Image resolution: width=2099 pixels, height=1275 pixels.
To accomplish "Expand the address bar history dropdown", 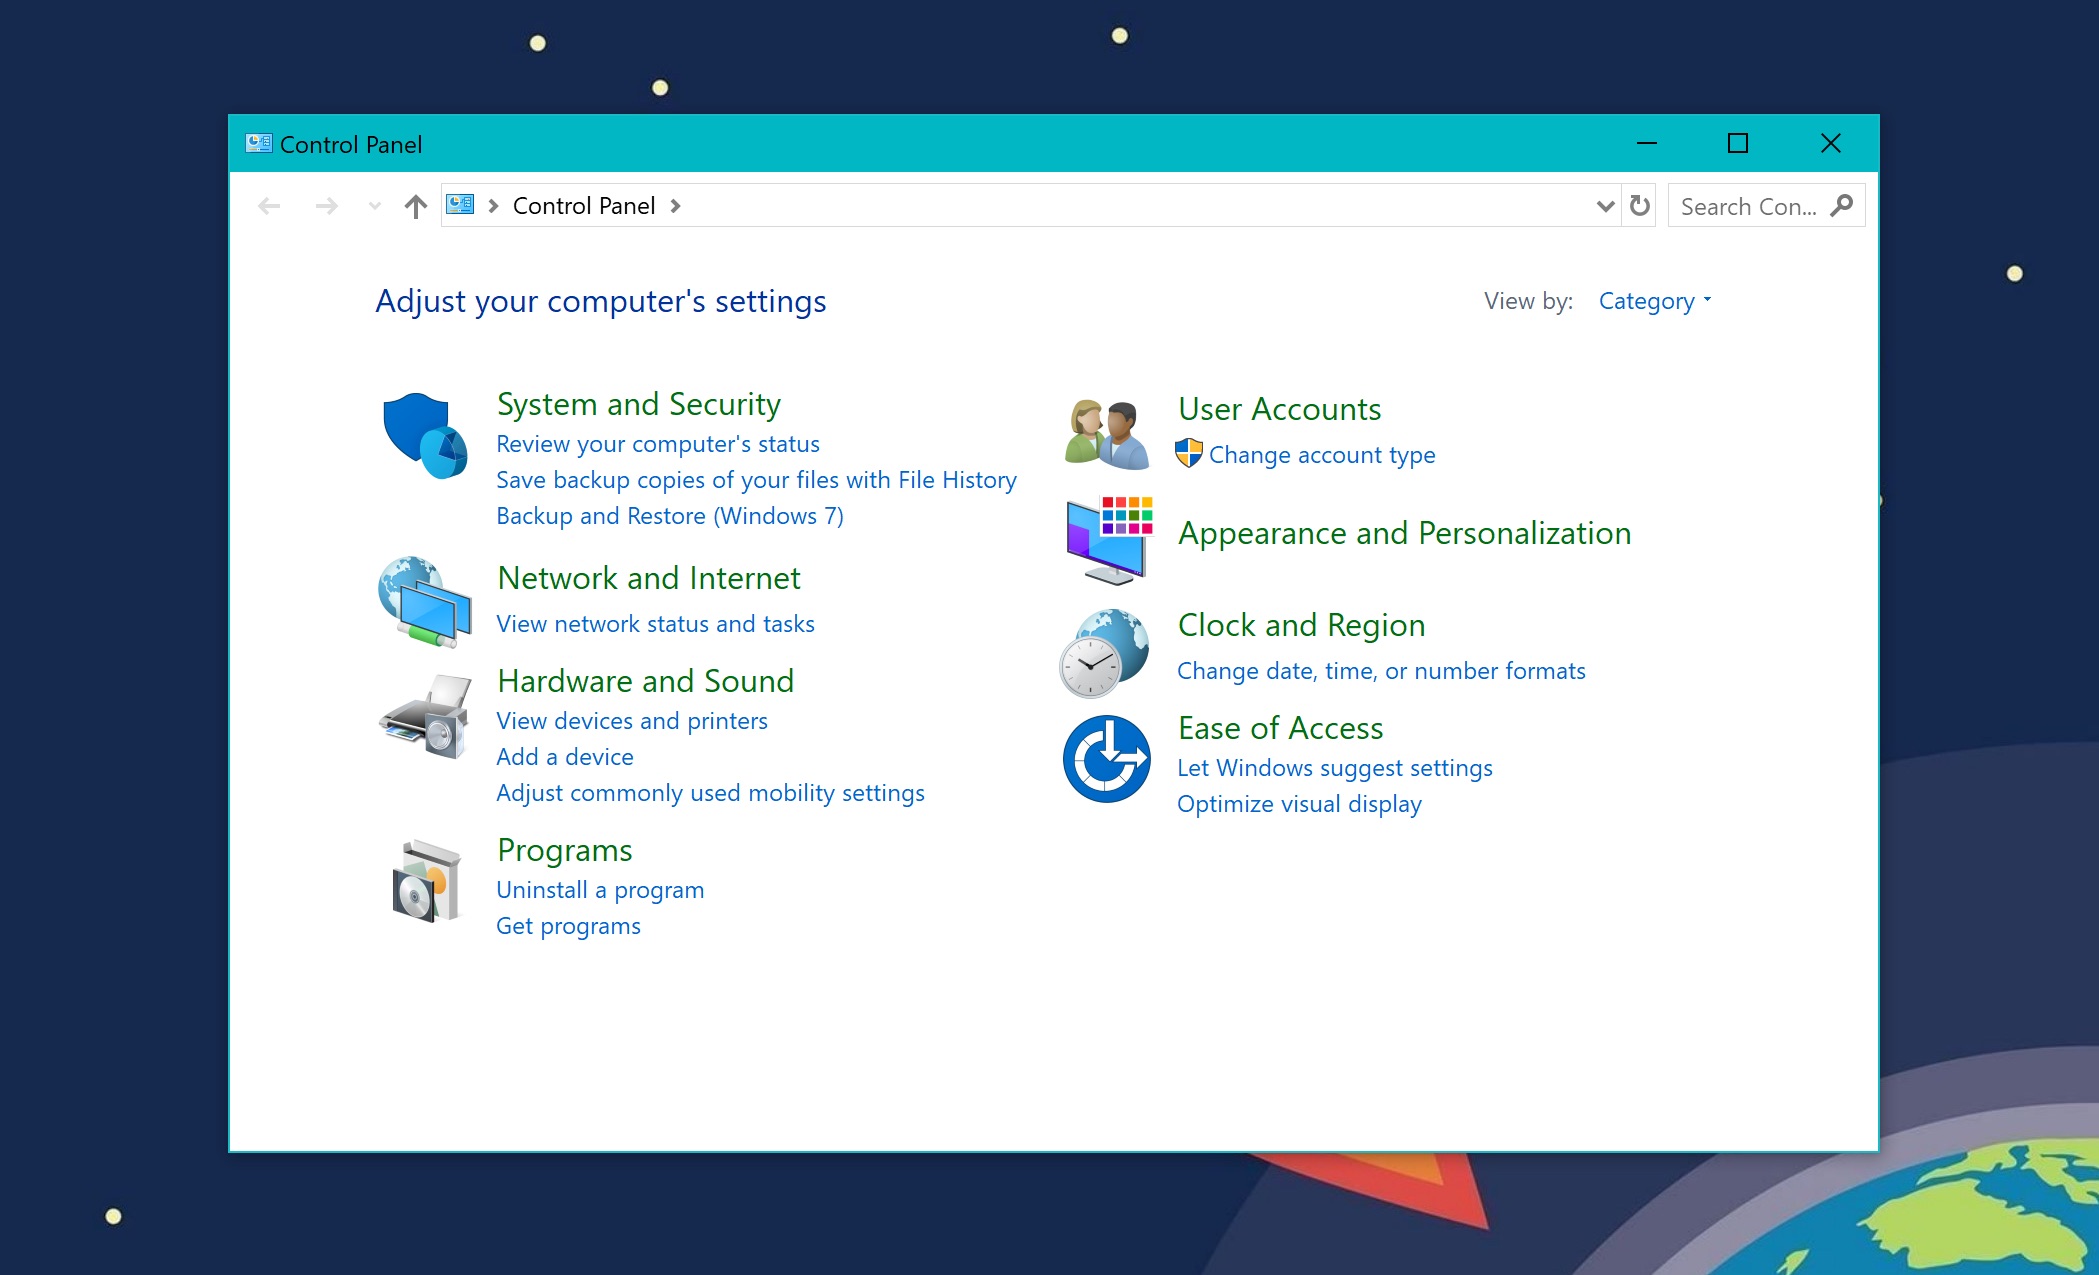I will (x=1605, y=206).
